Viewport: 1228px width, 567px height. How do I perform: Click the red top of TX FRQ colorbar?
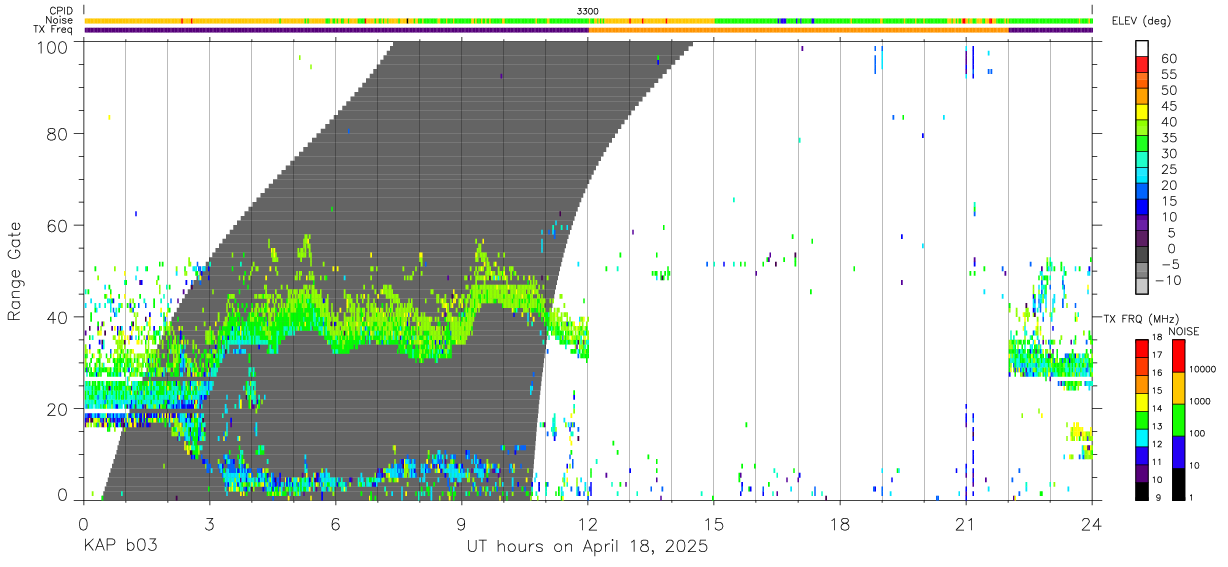coord(1142,348)
